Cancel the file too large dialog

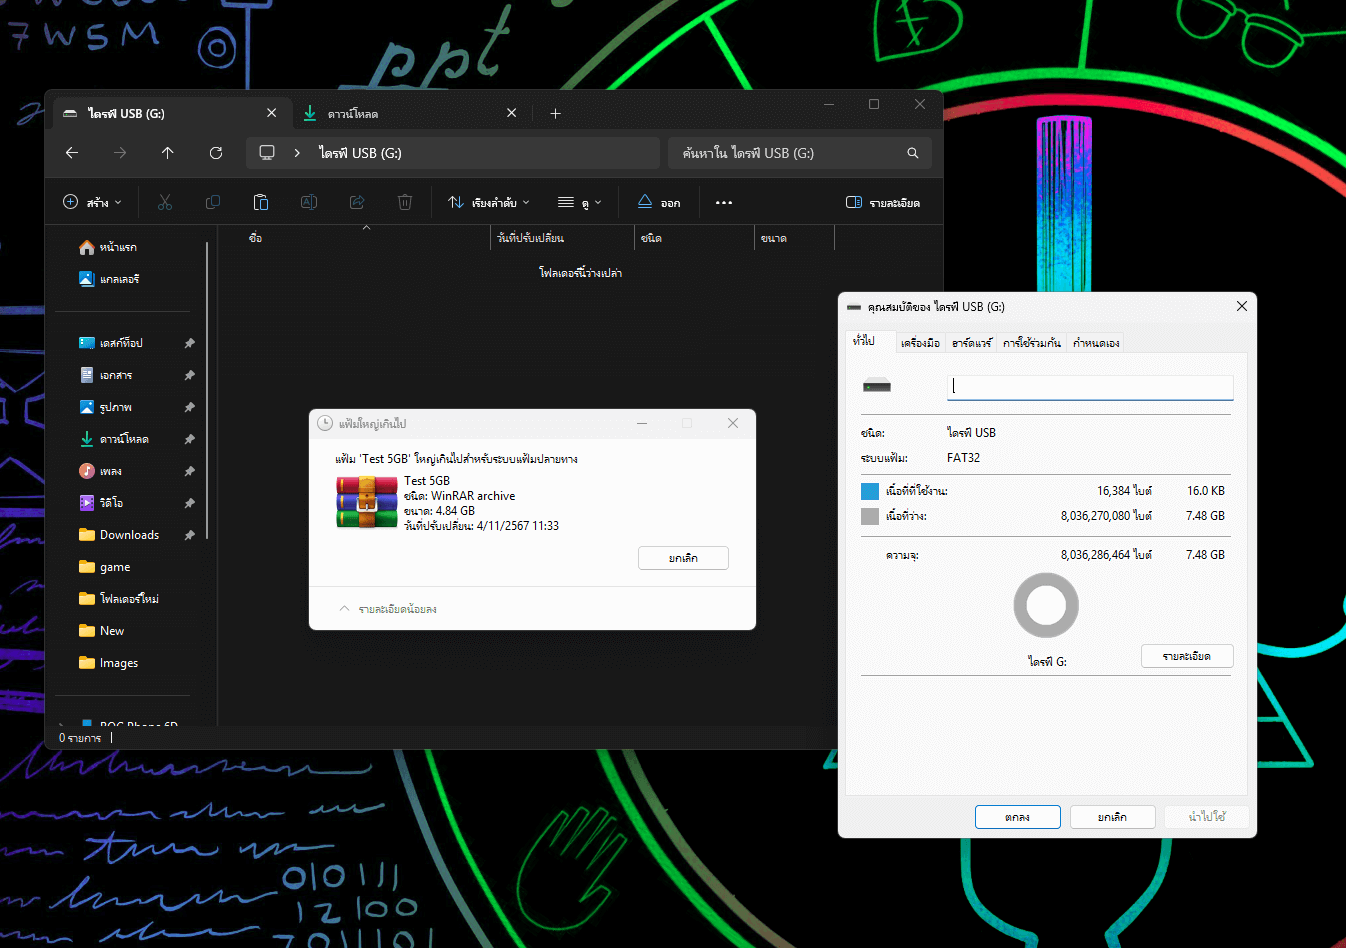(x=683, y=558)
